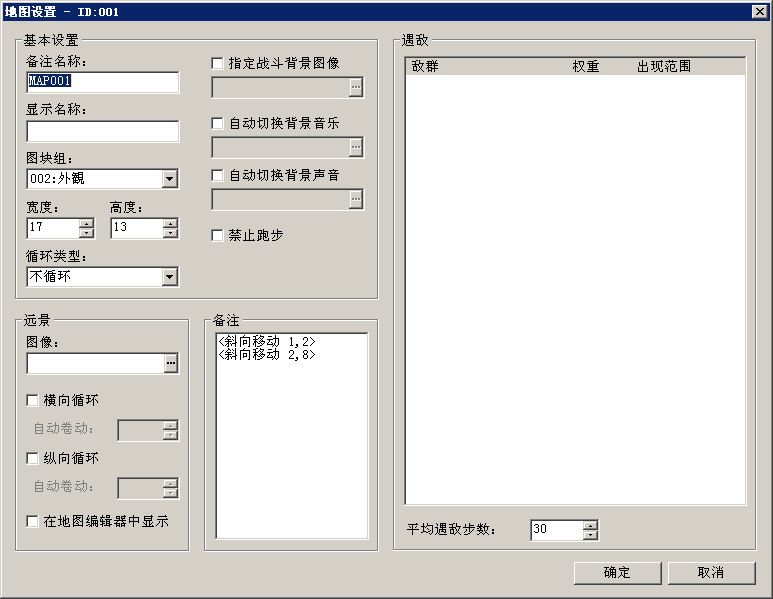Decrease 平均遇敌步数 with down arrow
This screenshot has width=773, height=599.
[x=590, y=535]
